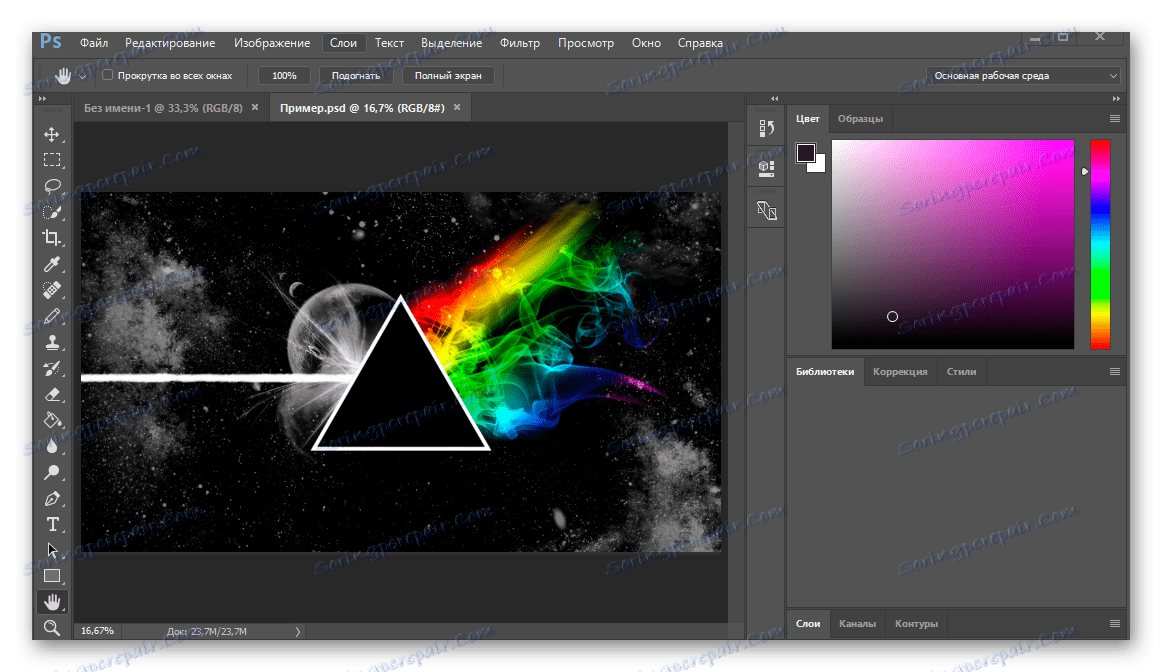1162x672 pixels.
Task: Open the Файл menu
Action: pos(94,43)
